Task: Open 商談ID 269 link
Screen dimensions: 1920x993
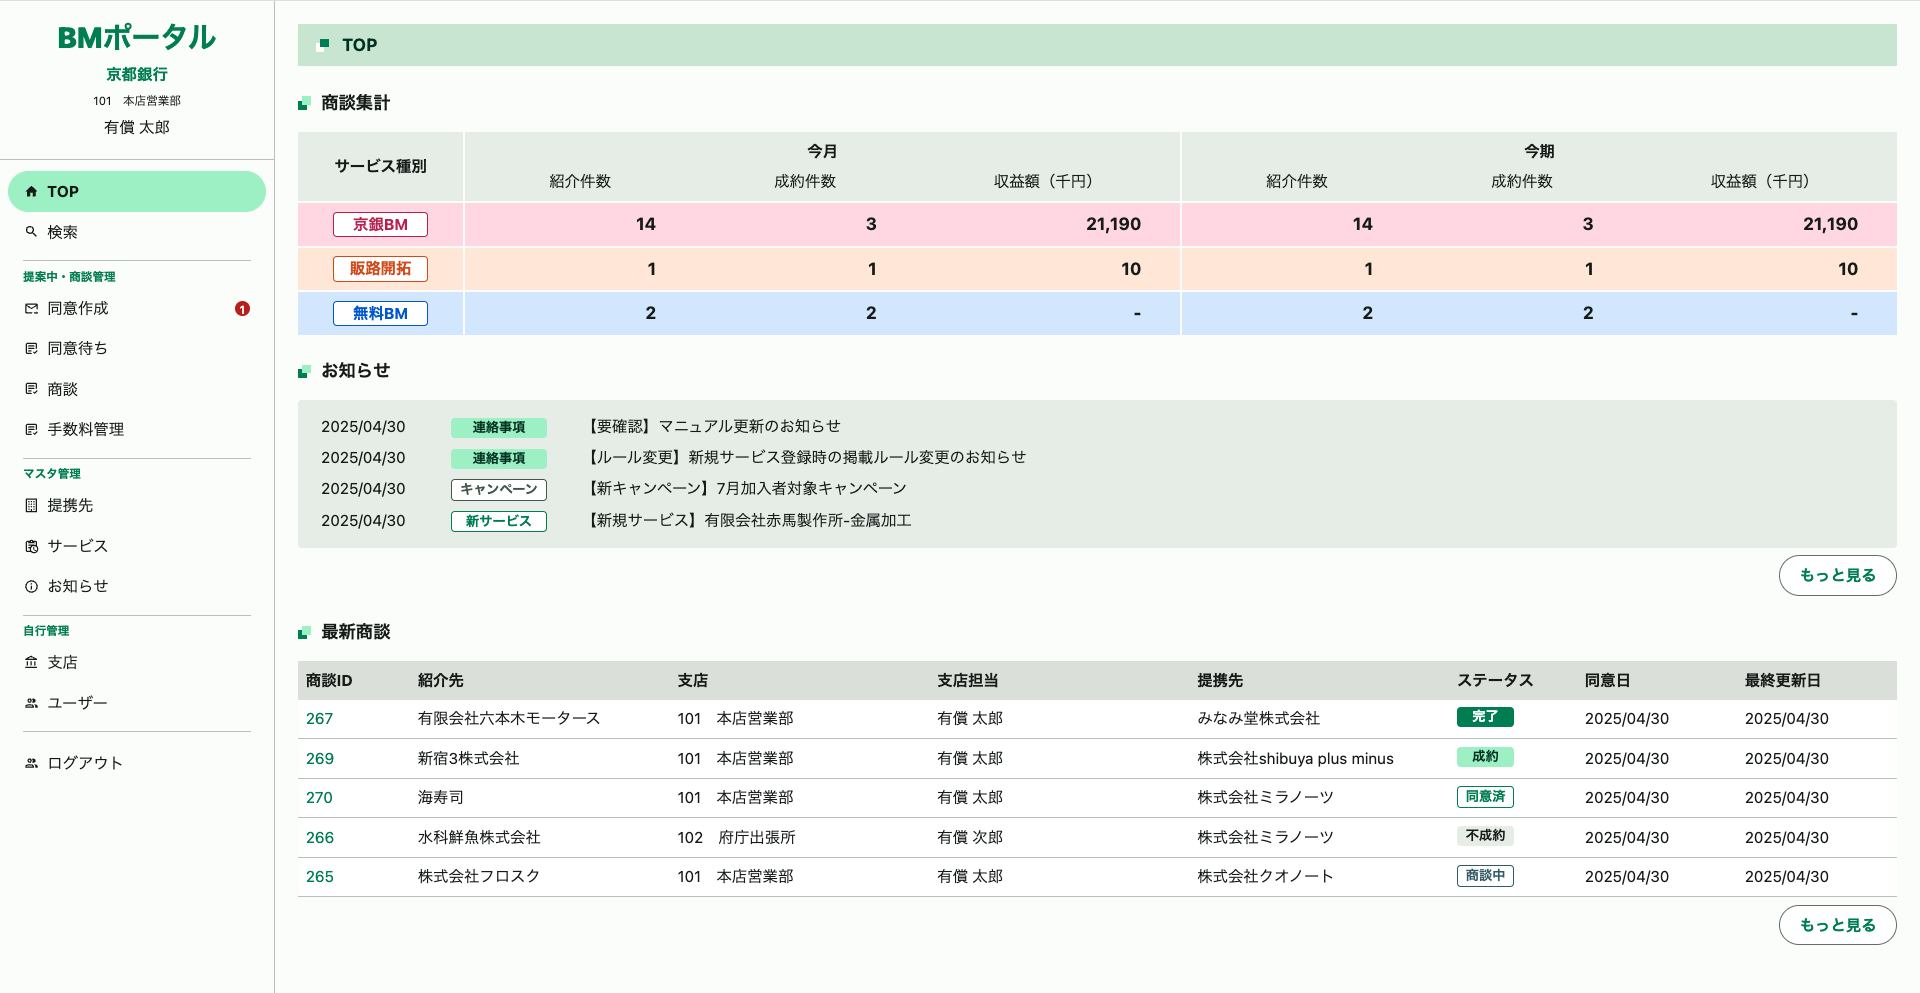Action: tap(319, 759)
